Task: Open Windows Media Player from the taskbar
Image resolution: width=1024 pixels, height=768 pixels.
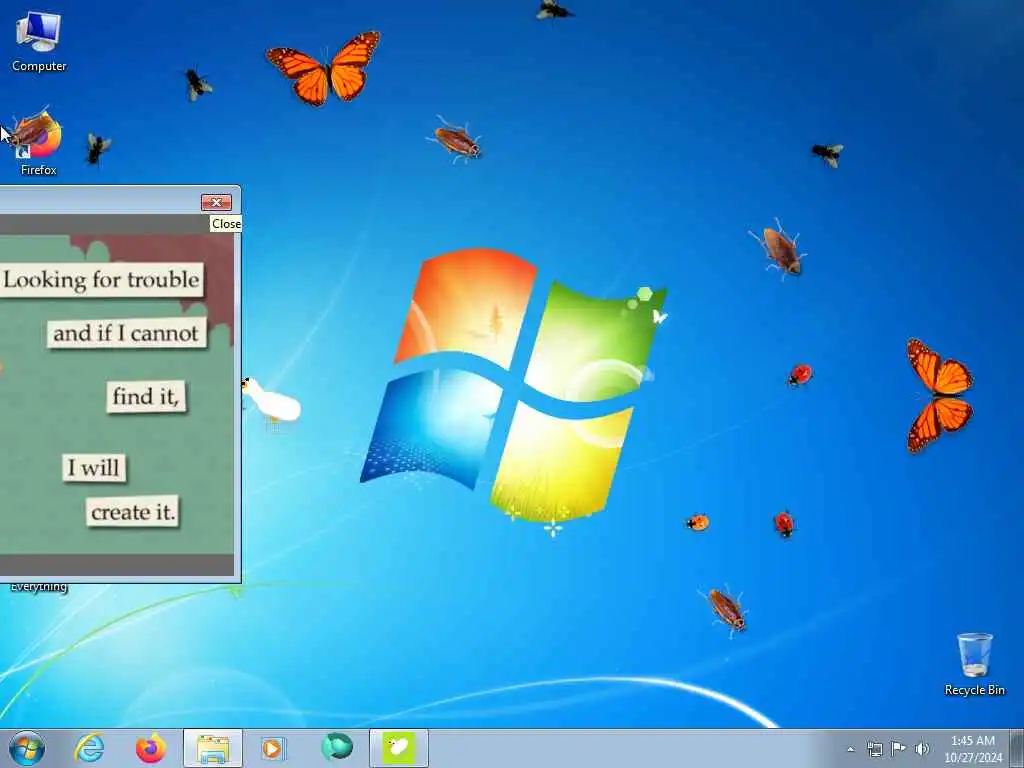Action: tap(273, 748)
